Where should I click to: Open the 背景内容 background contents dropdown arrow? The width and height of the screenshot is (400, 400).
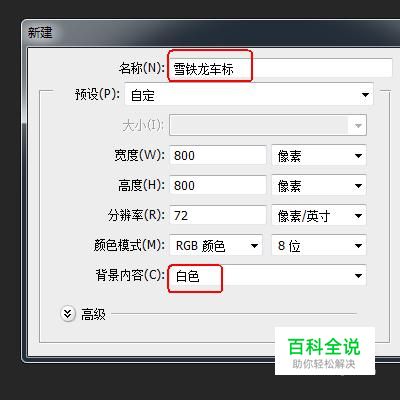point(358,276)
